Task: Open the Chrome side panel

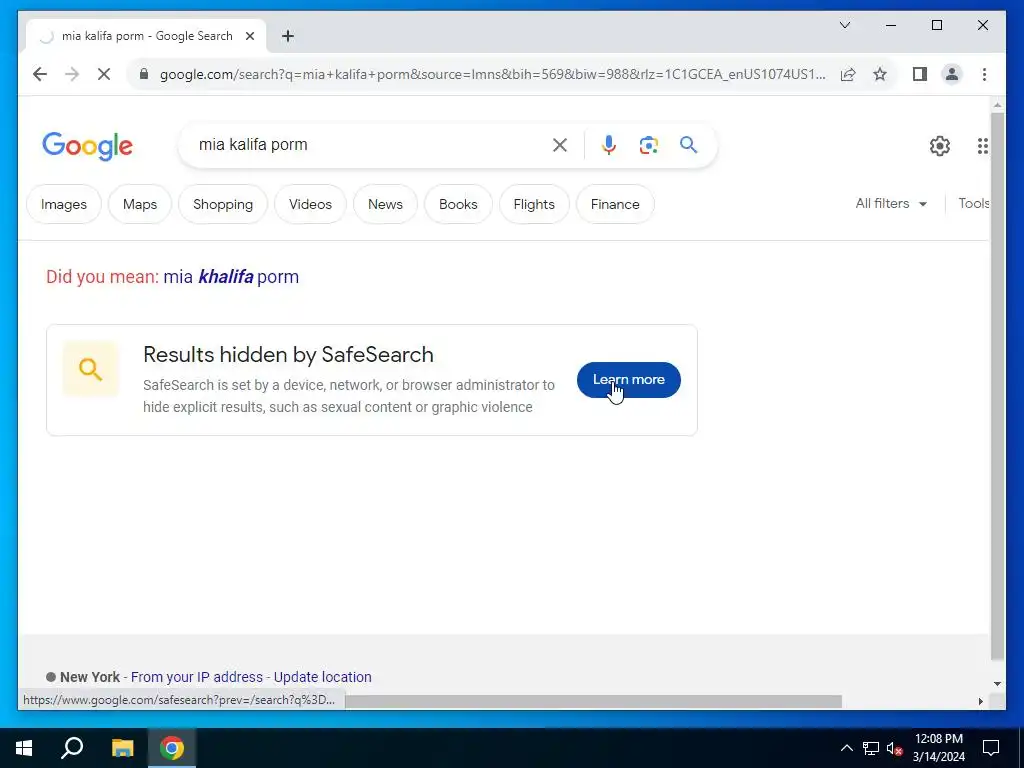Action: pos(920,74)
